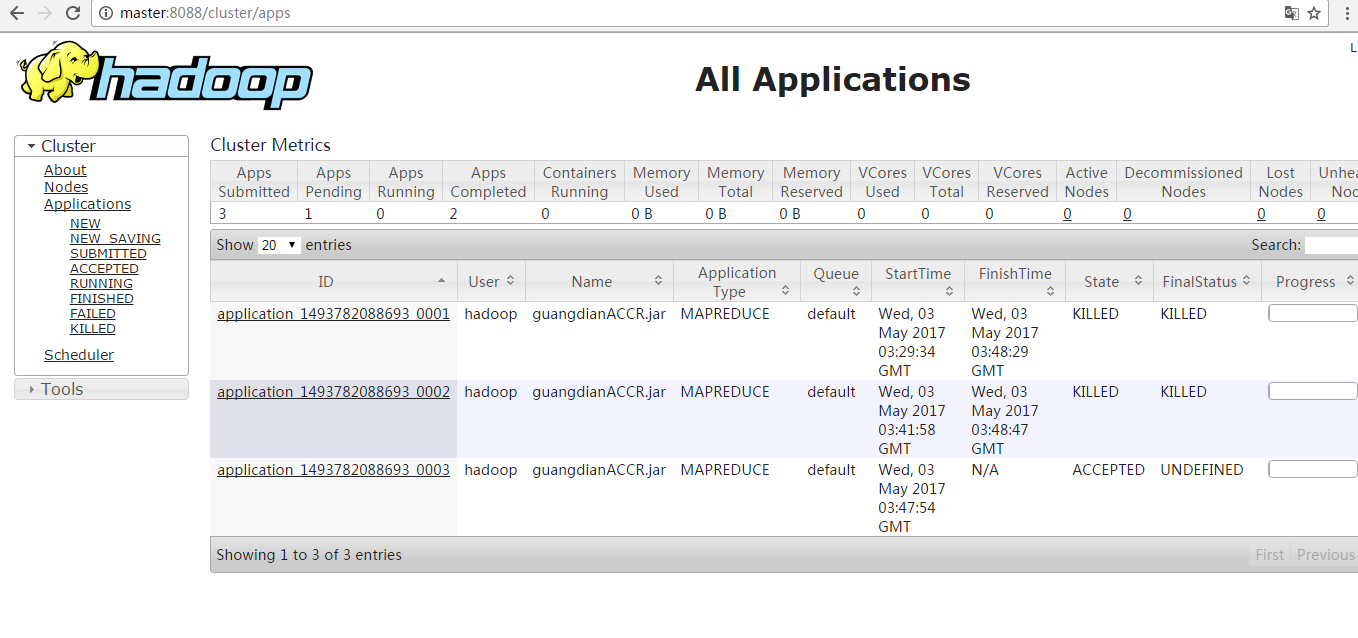Click the browser back arrow
This screenshot has width=1358, height=638.
[x=17, y=13]
